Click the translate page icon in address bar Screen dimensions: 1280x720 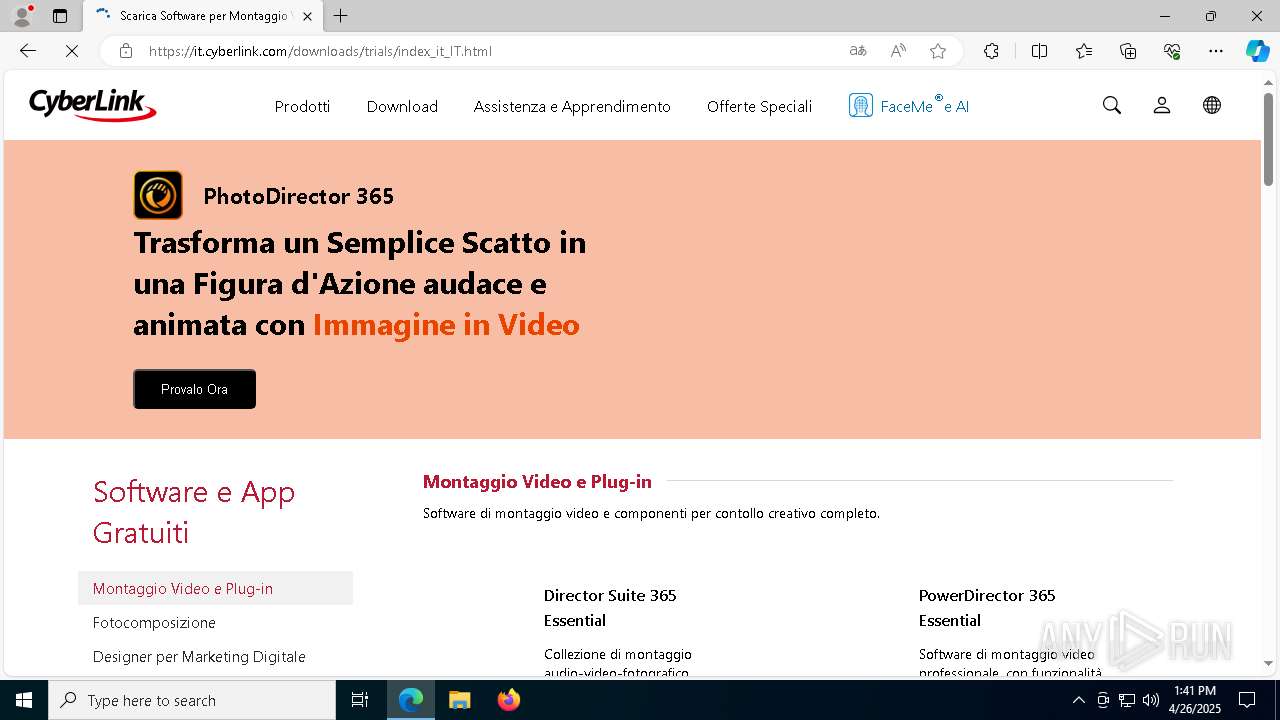[858, 51]
